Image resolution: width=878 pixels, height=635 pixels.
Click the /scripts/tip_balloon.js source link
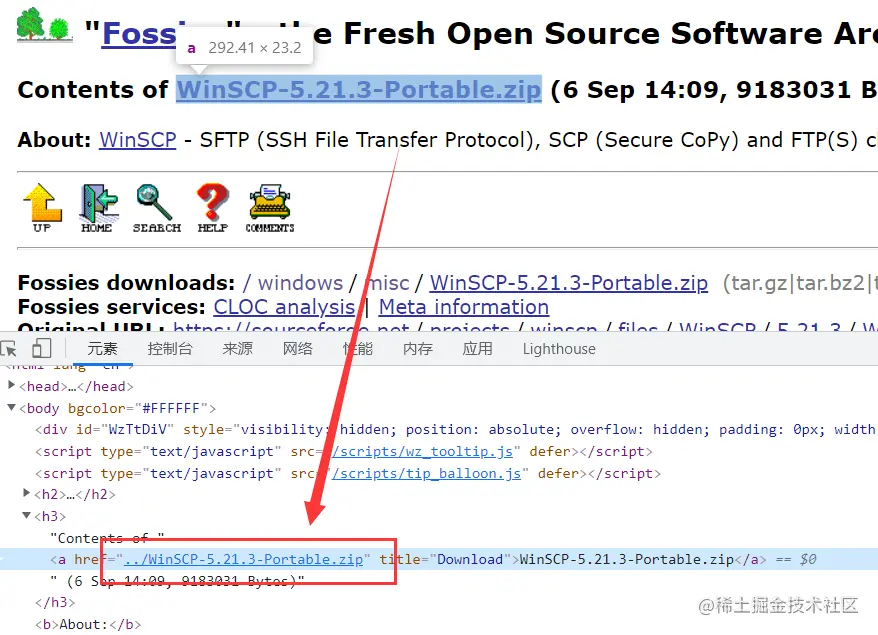click(427, 473)
